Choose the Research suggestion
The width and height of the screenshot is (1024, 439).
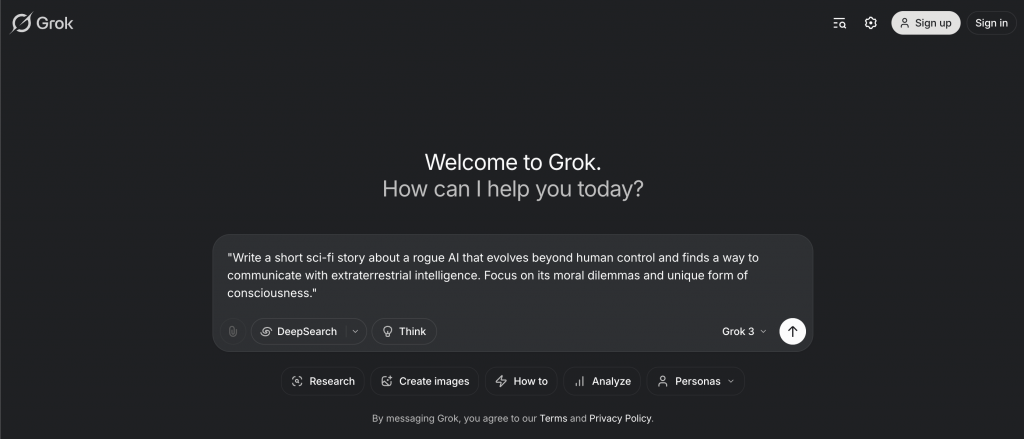(323, 381)
